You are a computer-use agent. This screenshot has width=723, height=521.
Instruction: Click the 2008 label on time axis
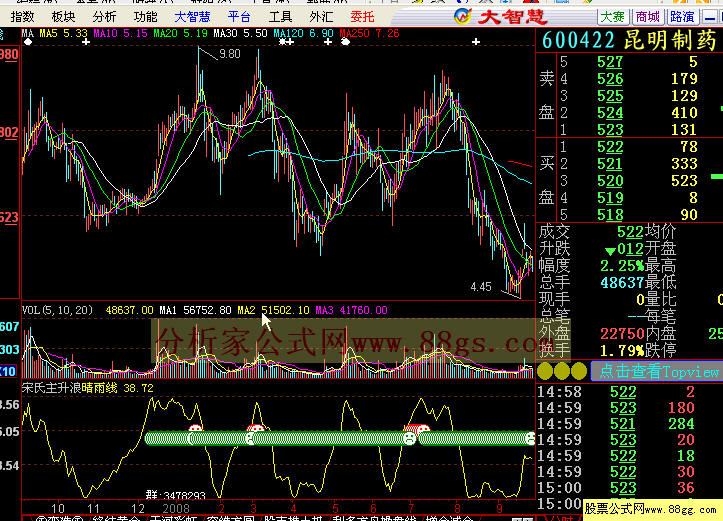[x=176, y=509]
